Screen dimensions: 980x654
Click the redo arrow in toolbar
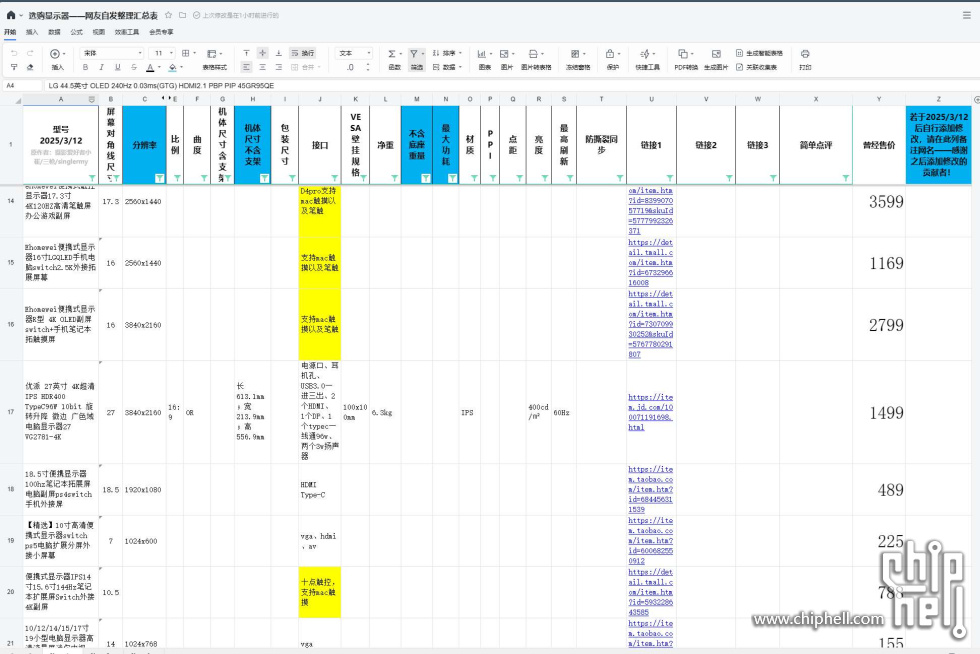point(29,54)
